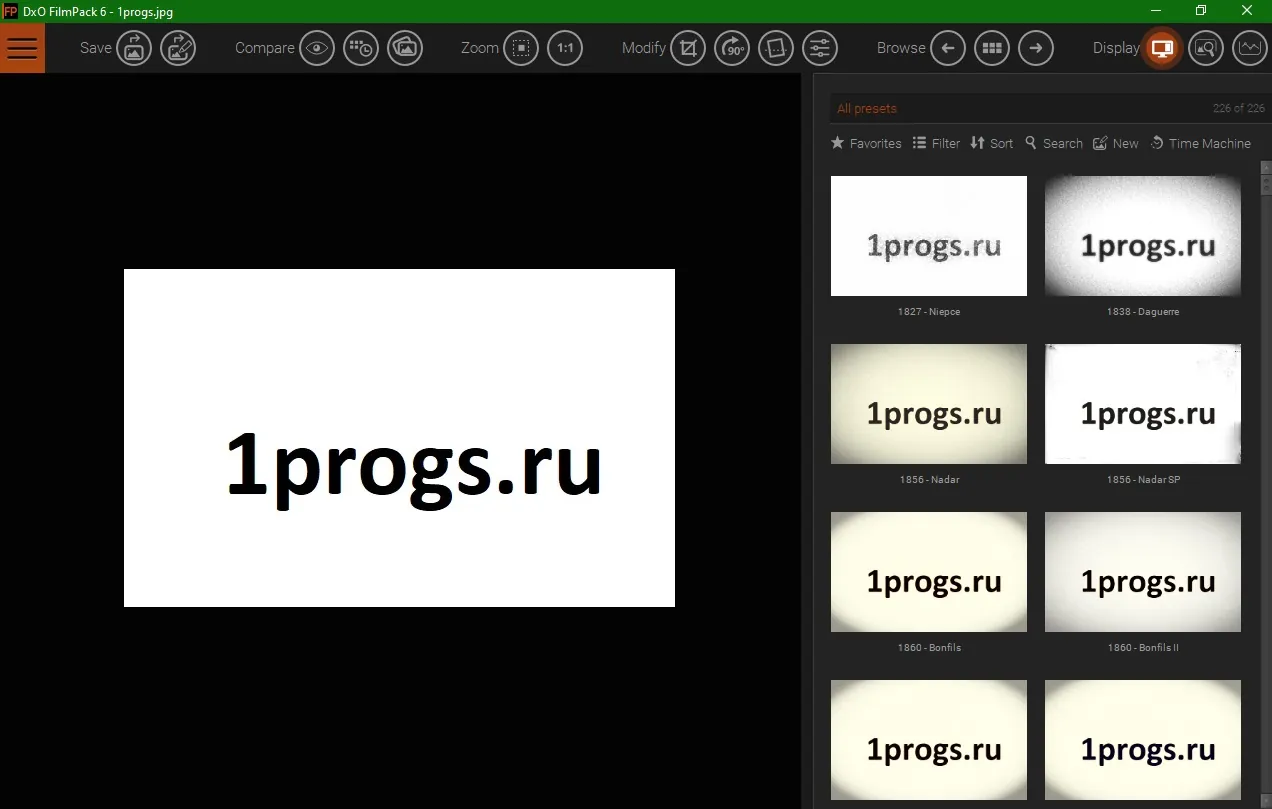
Task: Select the Zoom fit-to-screen icon
Action: 521,48
